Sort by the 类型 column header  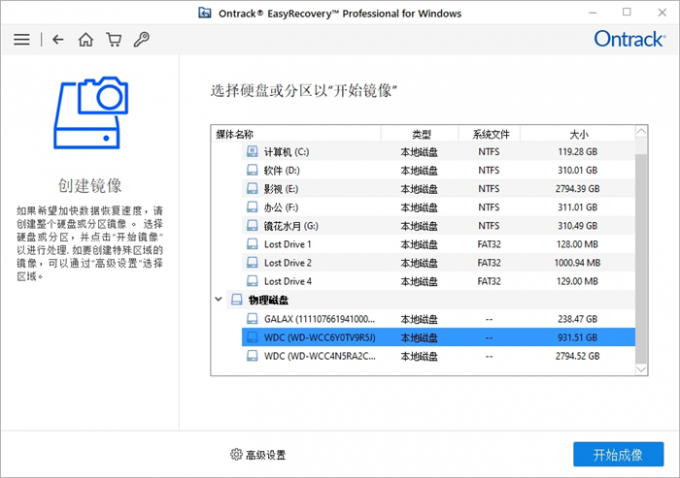420,134
